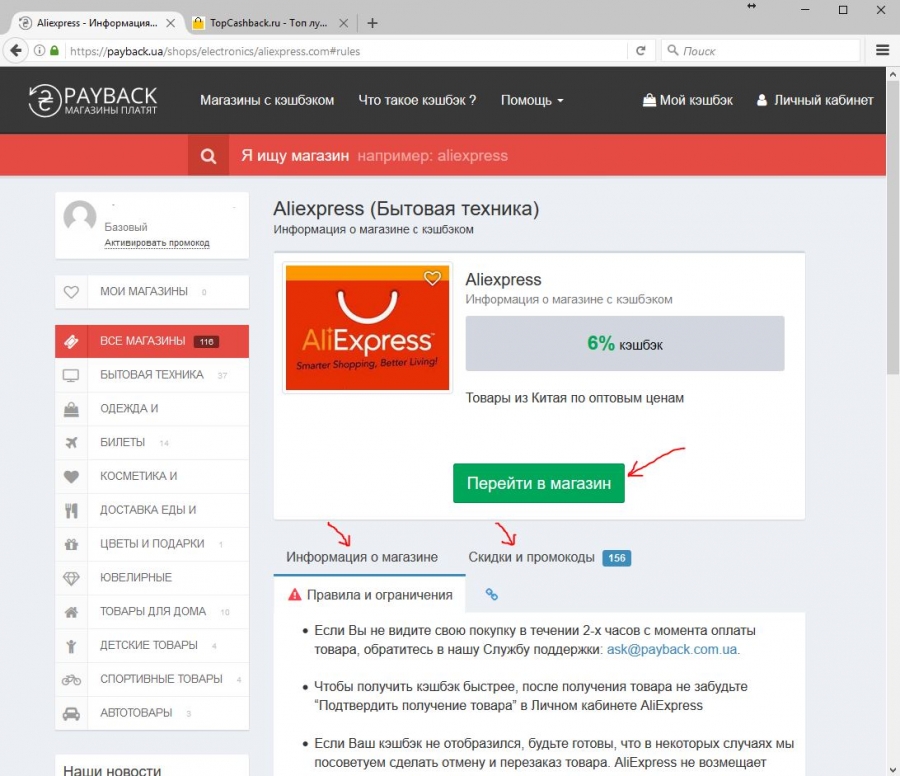The height and width of the screenshot is (776, 900).
Task: Click the house icon beside Товары для дома
Action: click(x=71, y=612)
